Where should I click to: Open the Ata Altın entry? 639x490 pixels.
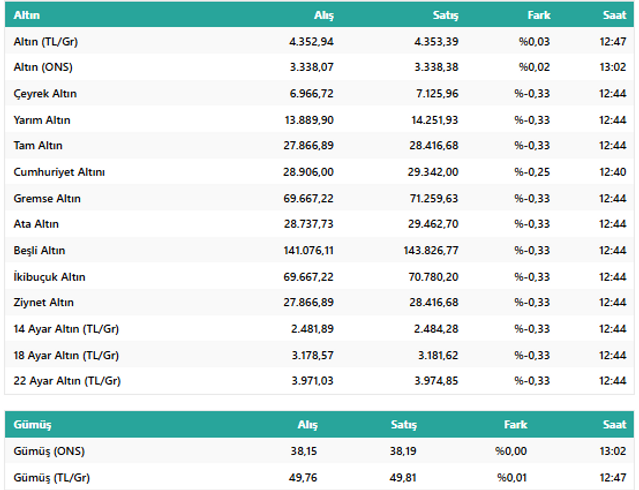click(36, 224)
